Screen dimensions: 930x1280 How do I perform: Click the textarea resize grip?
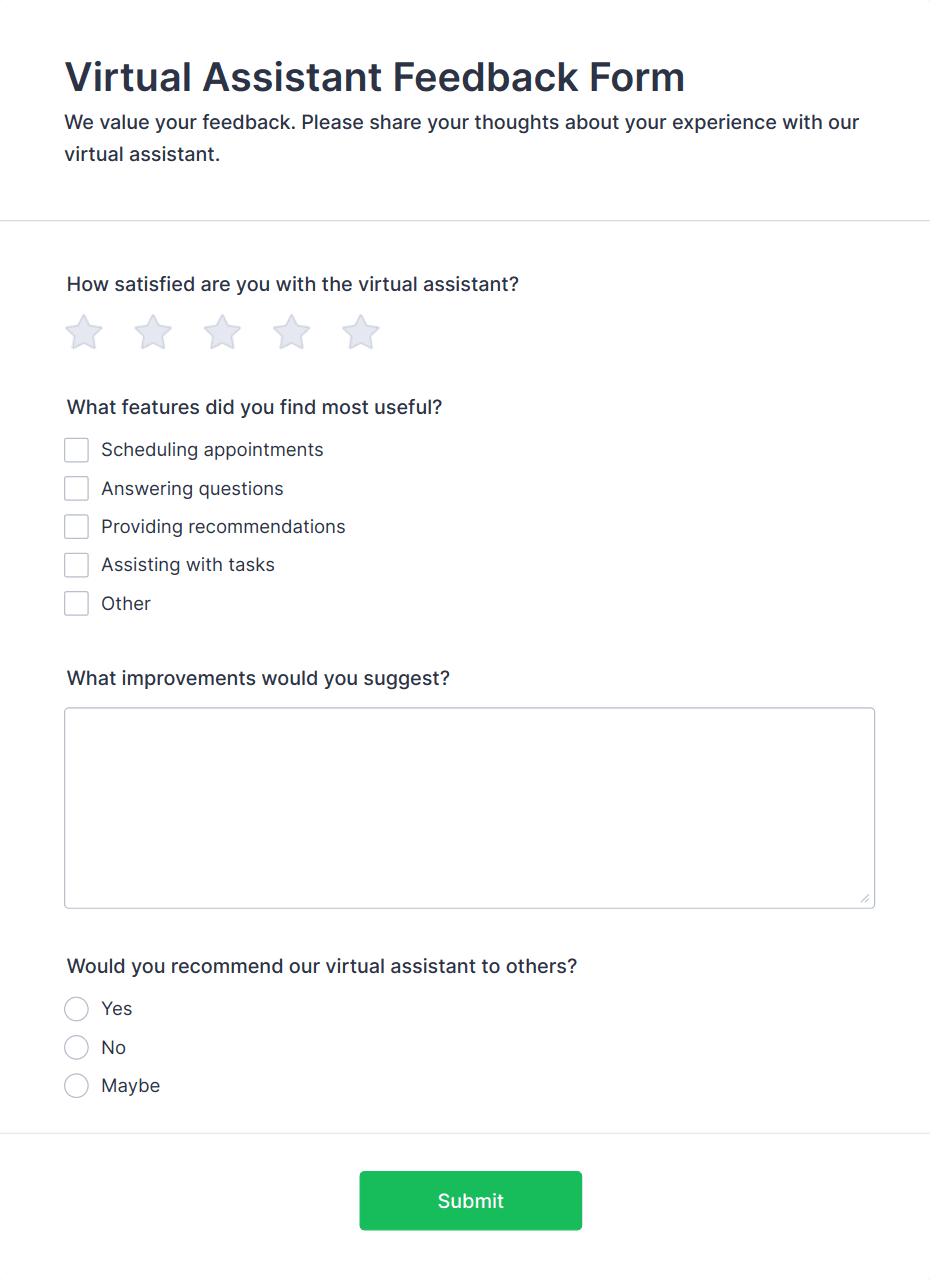tap(866, 899)
